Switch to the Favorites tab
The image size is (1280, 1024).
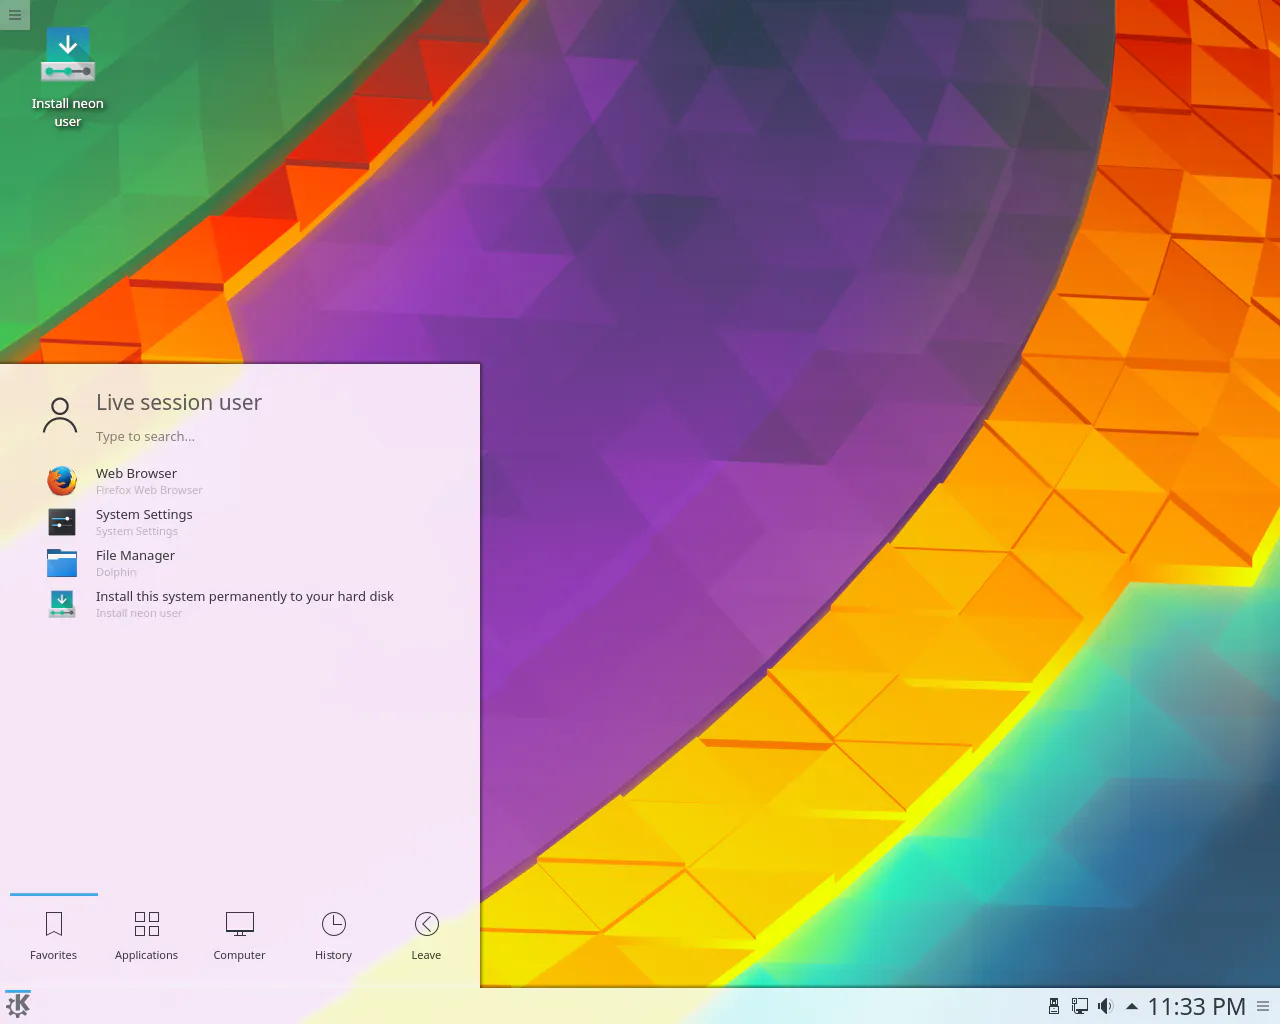click(x=54, y=936)
